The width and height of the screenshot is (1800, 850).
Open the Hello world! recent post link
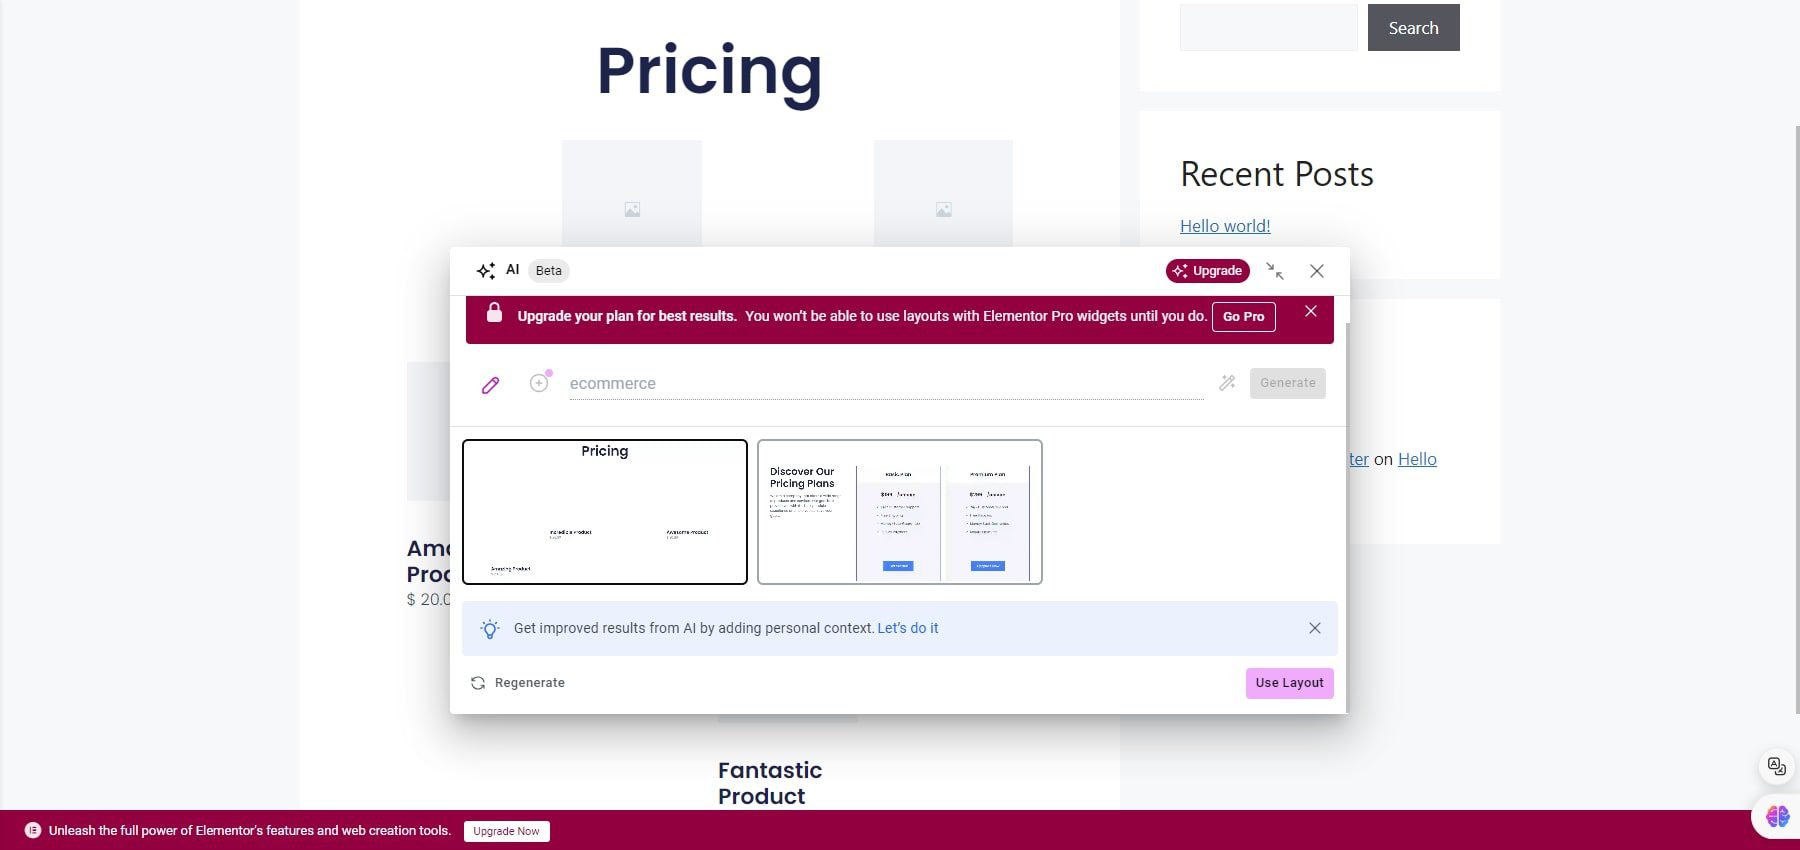1224,225
